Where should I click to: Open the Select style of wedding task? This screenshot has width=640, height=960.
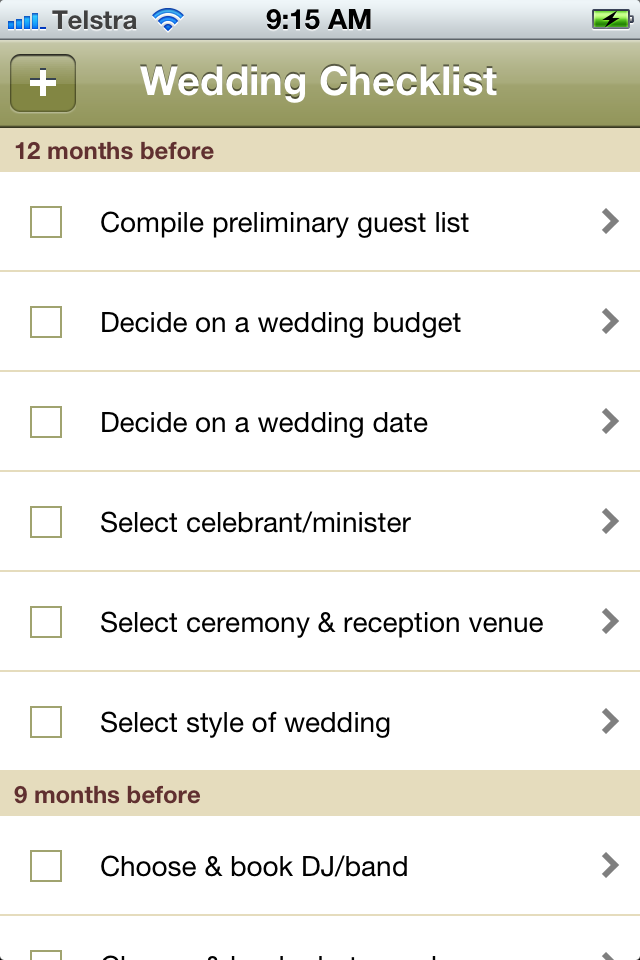[245, 723]
